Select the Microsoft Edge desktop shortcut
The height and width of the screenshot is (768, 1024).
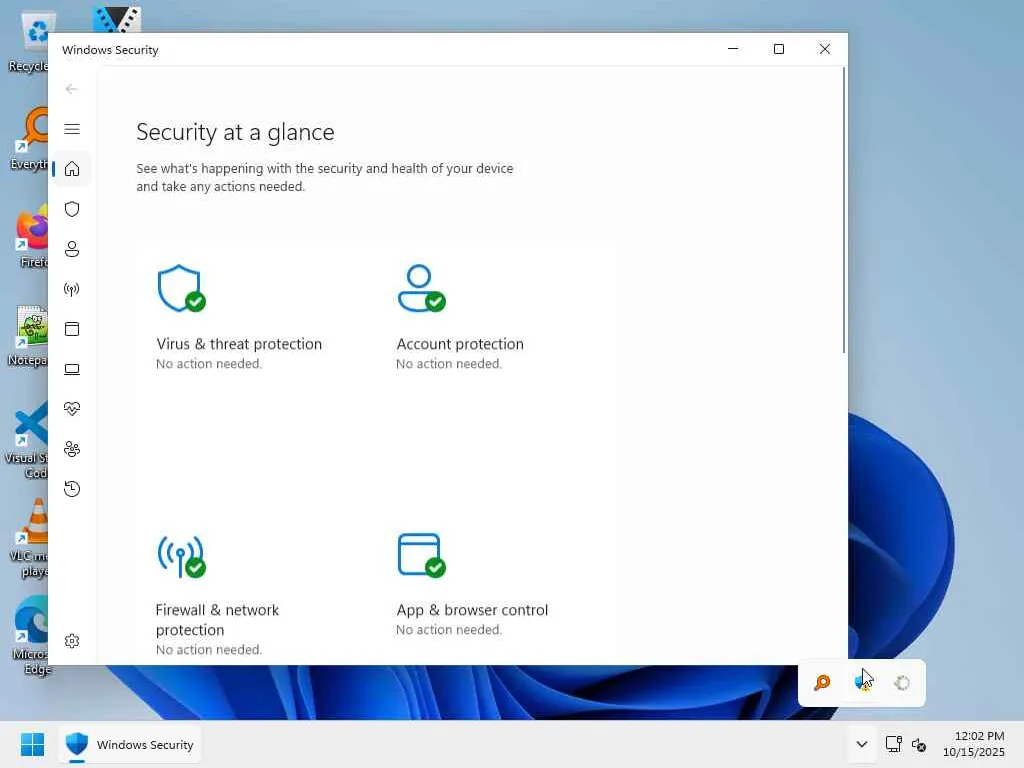pos(29,636)
